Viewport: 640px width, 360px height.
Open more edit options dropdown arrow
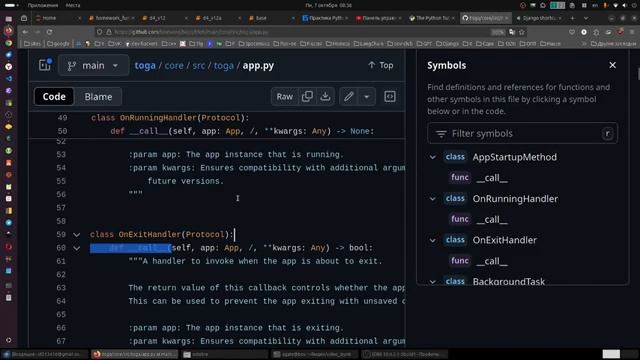[367, 97]
